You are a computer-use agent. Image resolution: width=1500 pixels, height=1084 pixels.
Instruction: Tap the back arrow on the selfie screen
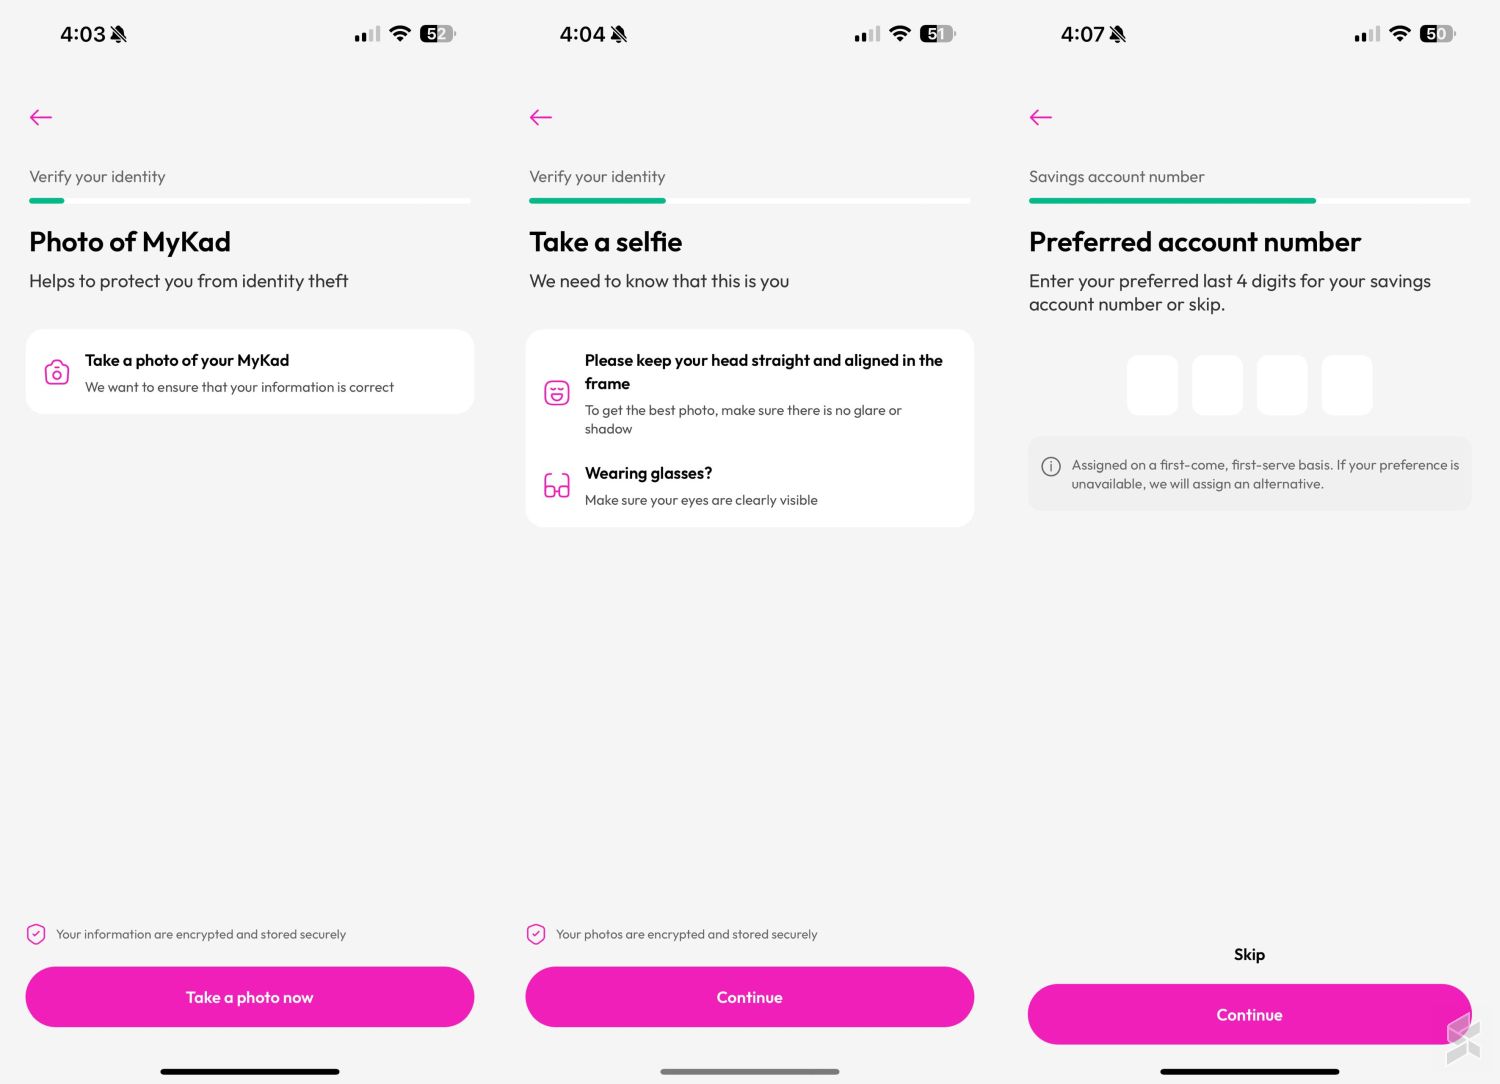541,117
